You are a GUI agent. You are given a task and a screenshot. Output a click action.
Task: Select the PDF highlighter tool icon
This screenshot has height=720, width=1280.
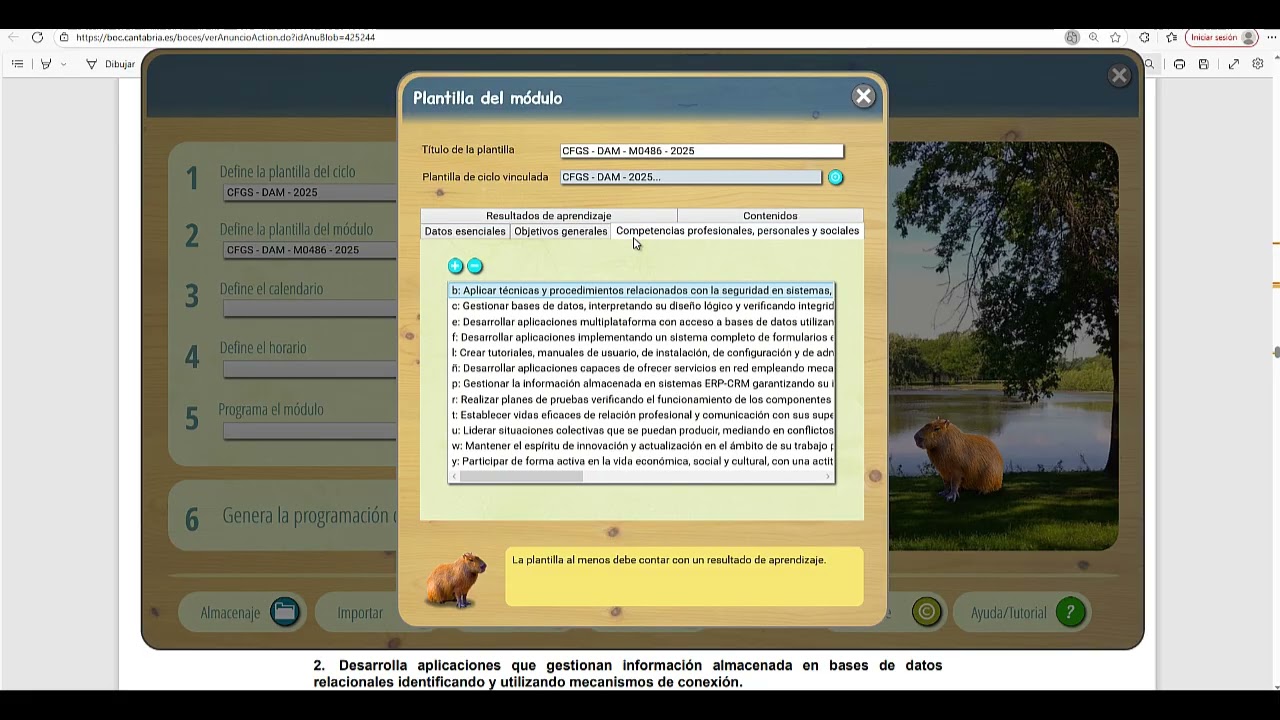(x=45, y=64)
